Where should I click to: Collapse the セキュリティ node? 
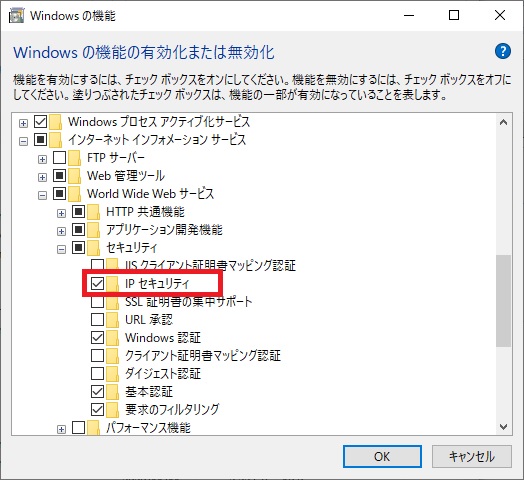(x=61, y=249)
